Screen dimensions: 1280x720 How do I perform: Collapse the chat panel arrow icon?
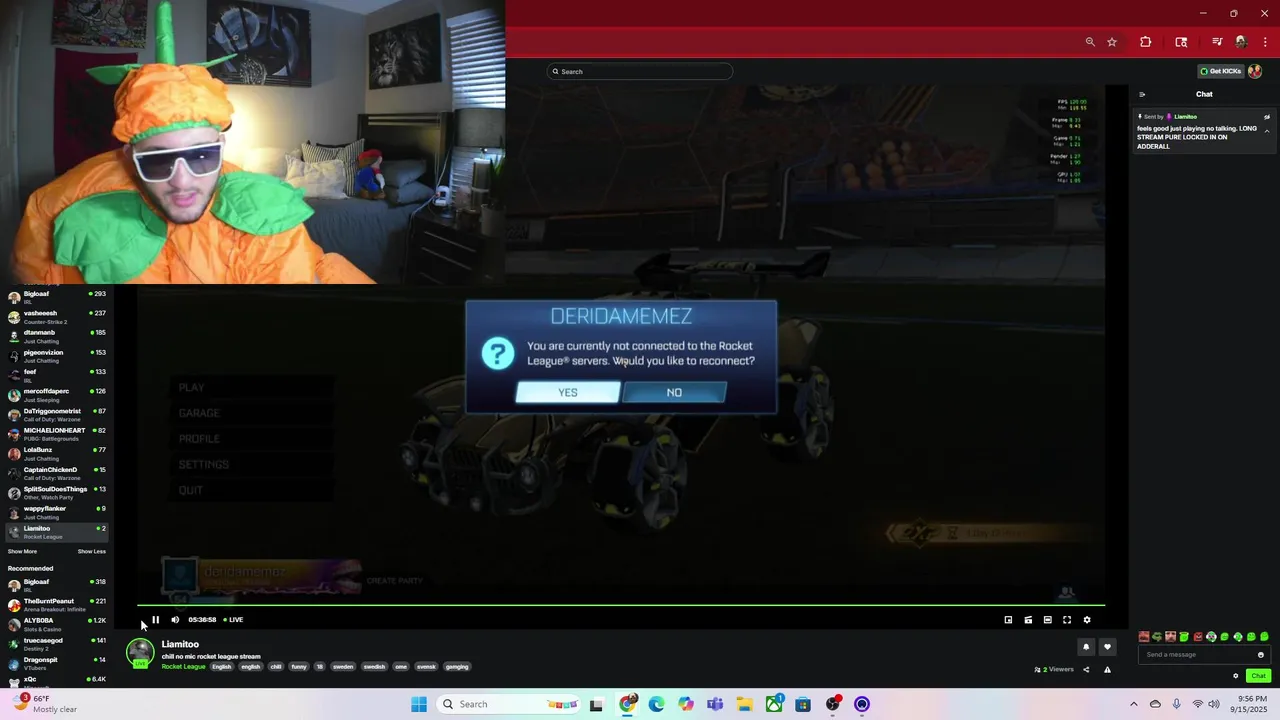coord(1142,94)
